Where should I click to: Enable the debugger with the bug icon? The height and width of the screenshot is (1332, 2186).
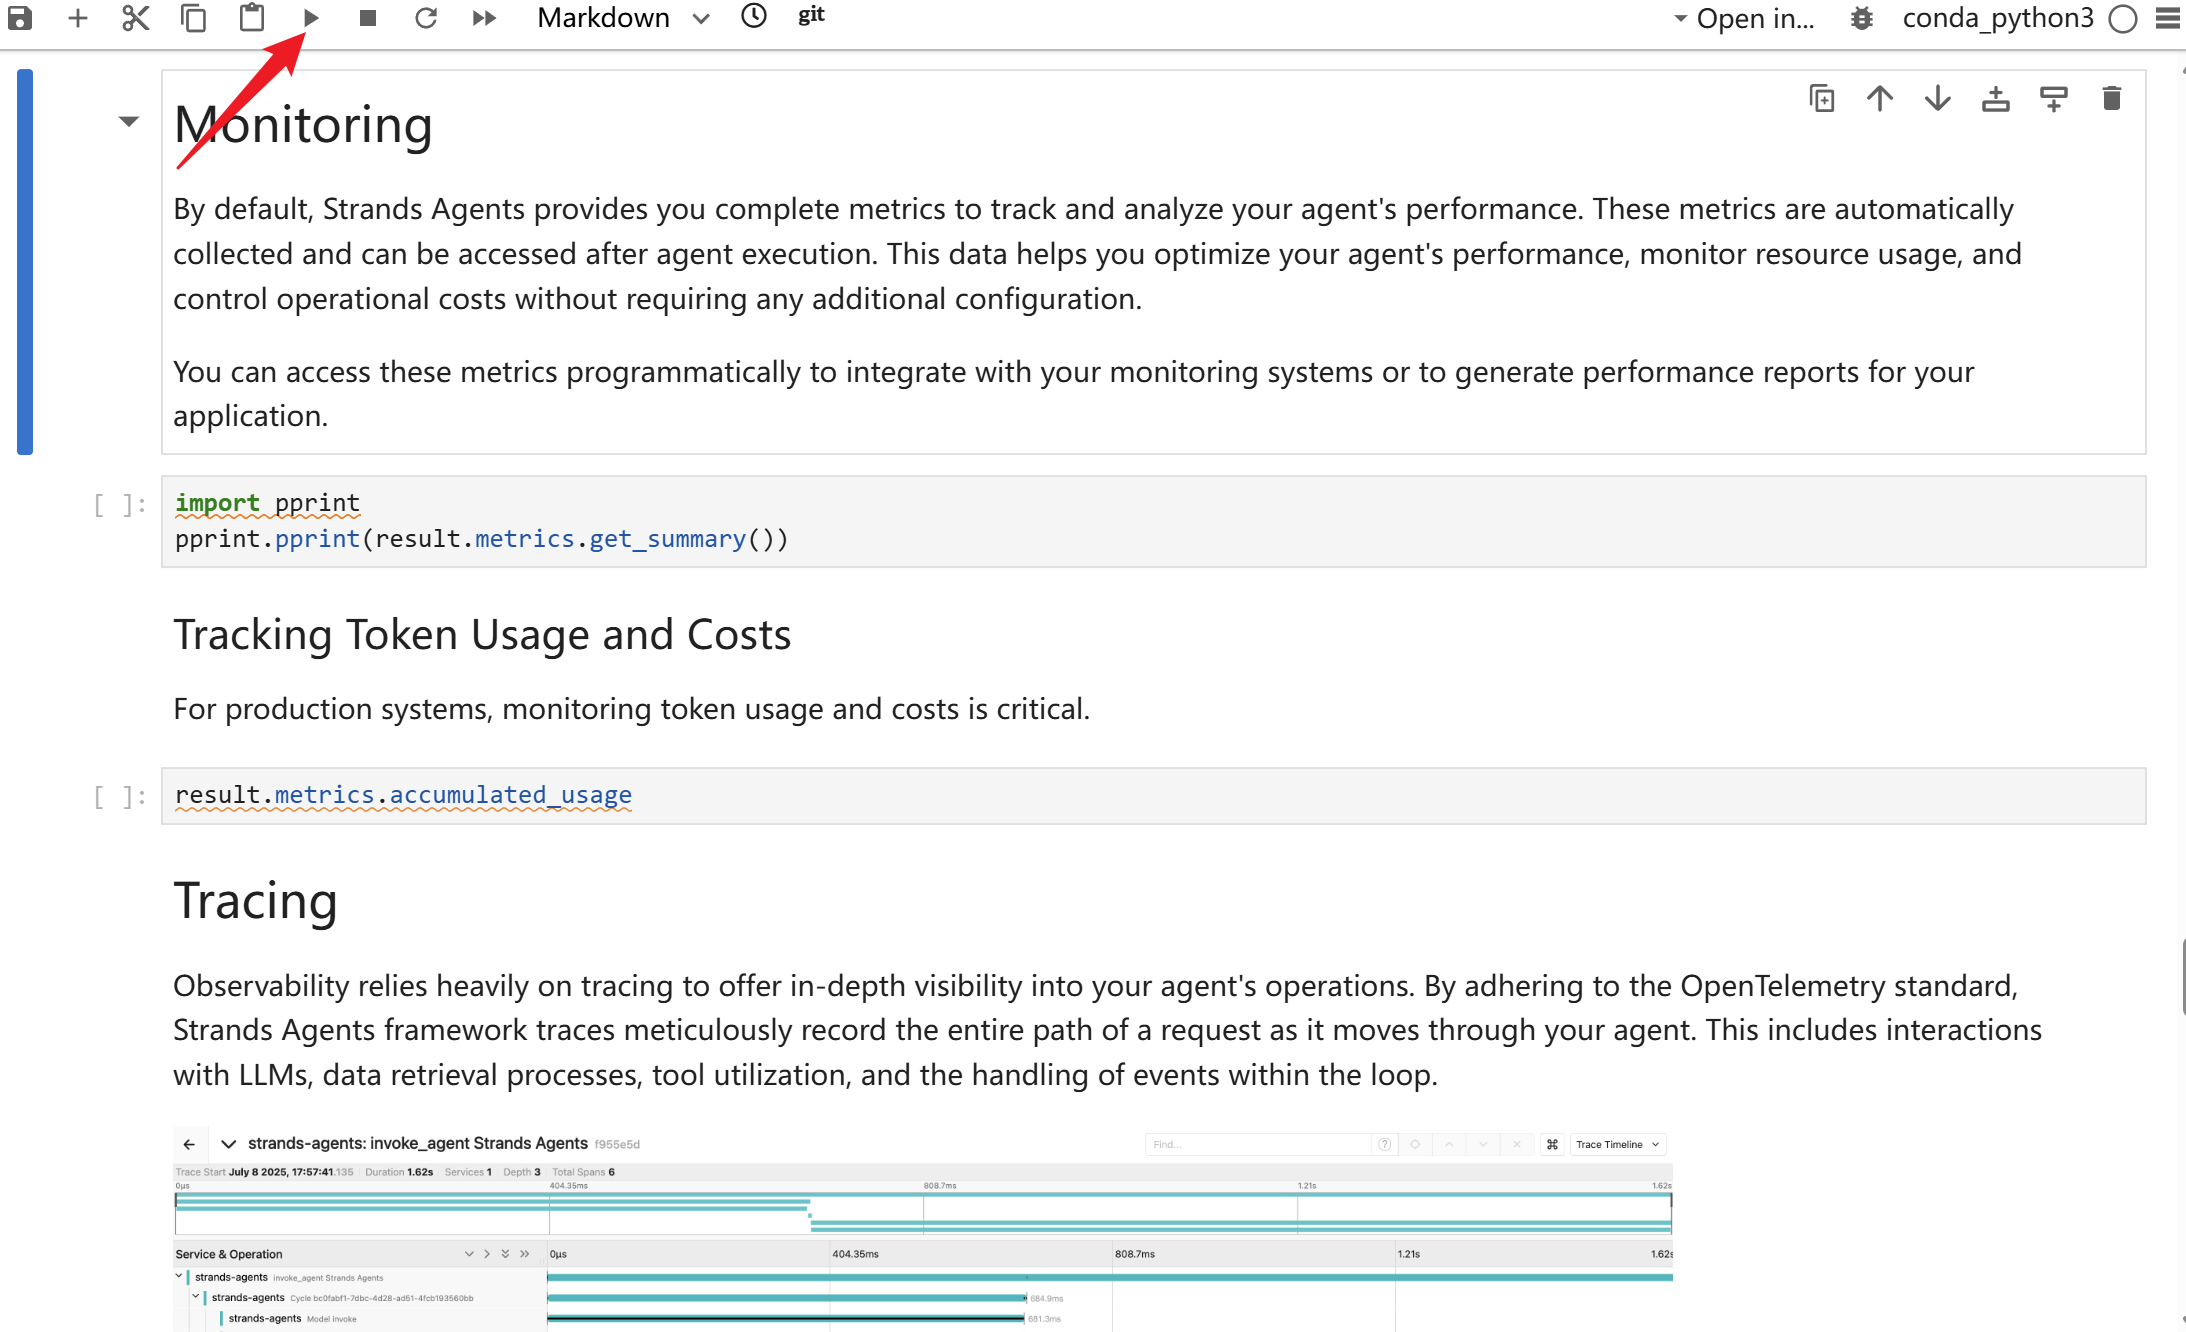[1861, 18]
